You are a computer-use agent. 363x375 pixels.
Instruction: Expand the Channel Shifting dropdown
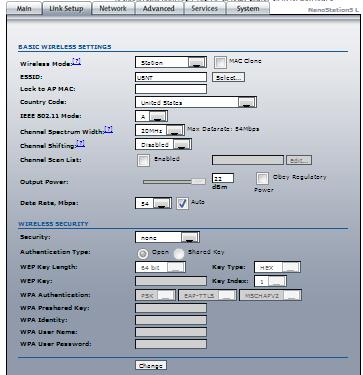163,144
